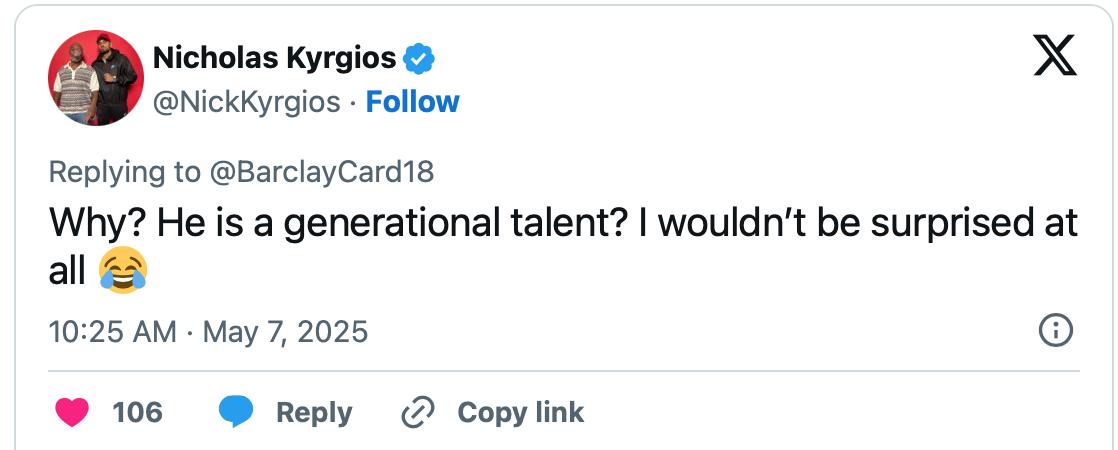Click the @NickKyrgios handle
Viewport: 1118px width, 450px height.
click(x=246, y=102)
